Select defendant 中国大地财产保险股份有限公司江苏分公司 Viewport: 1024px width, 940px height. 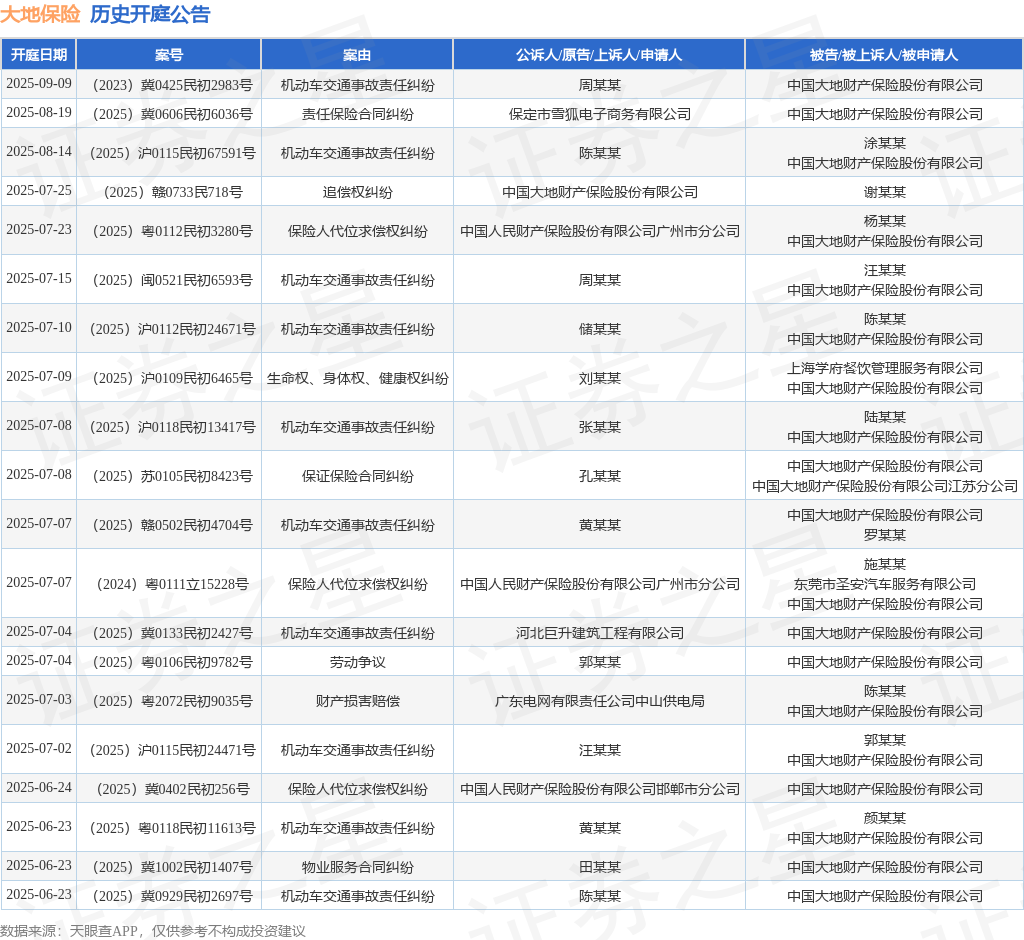[885, 486]
